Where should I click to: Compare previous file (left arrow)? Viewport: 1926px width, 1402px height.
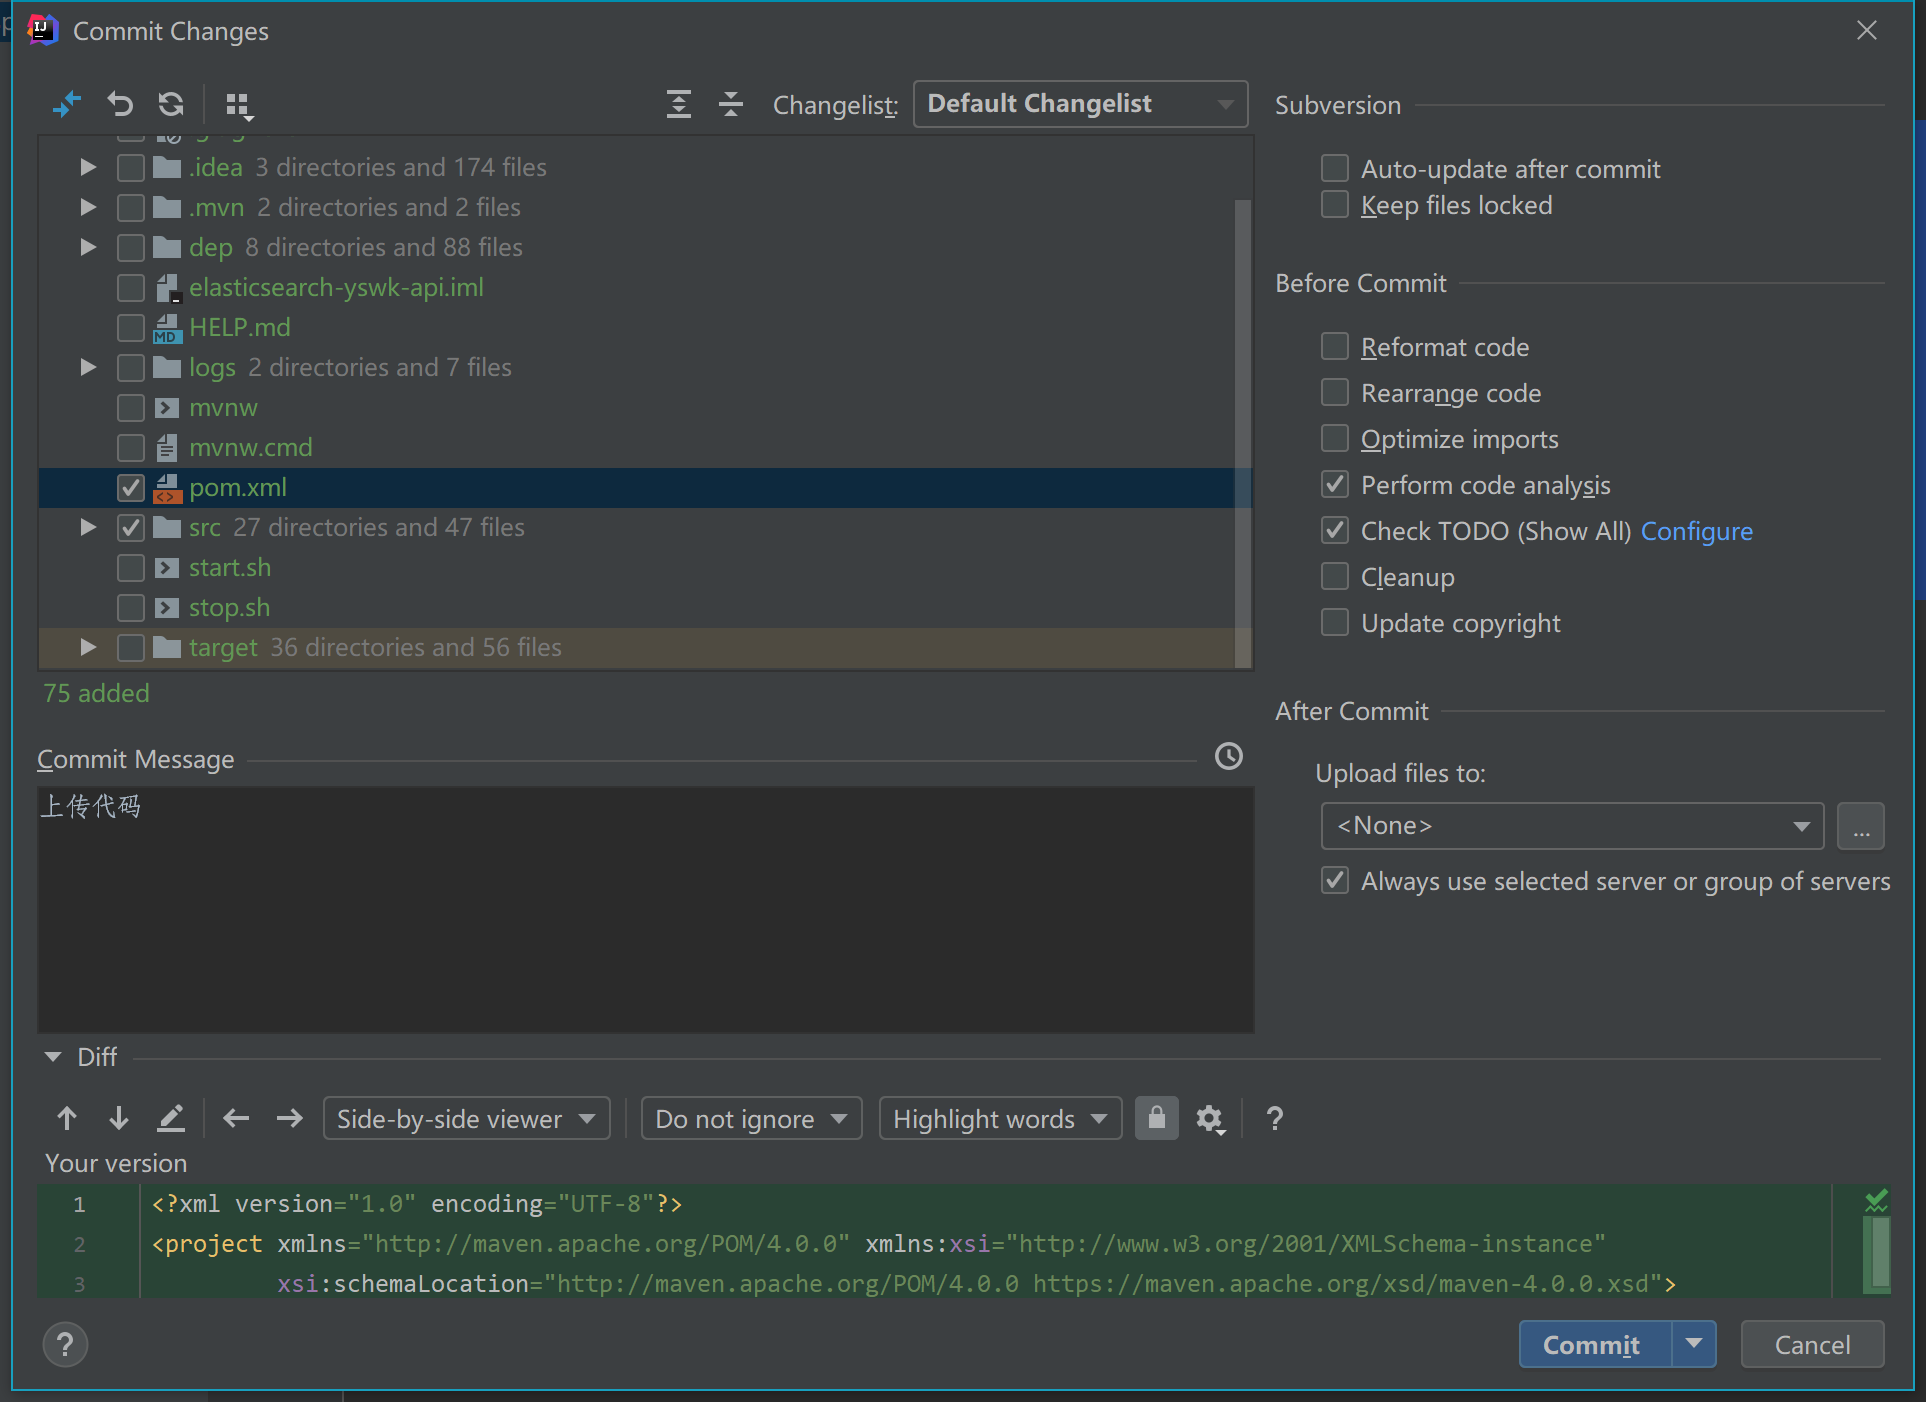coord(236,1118)
